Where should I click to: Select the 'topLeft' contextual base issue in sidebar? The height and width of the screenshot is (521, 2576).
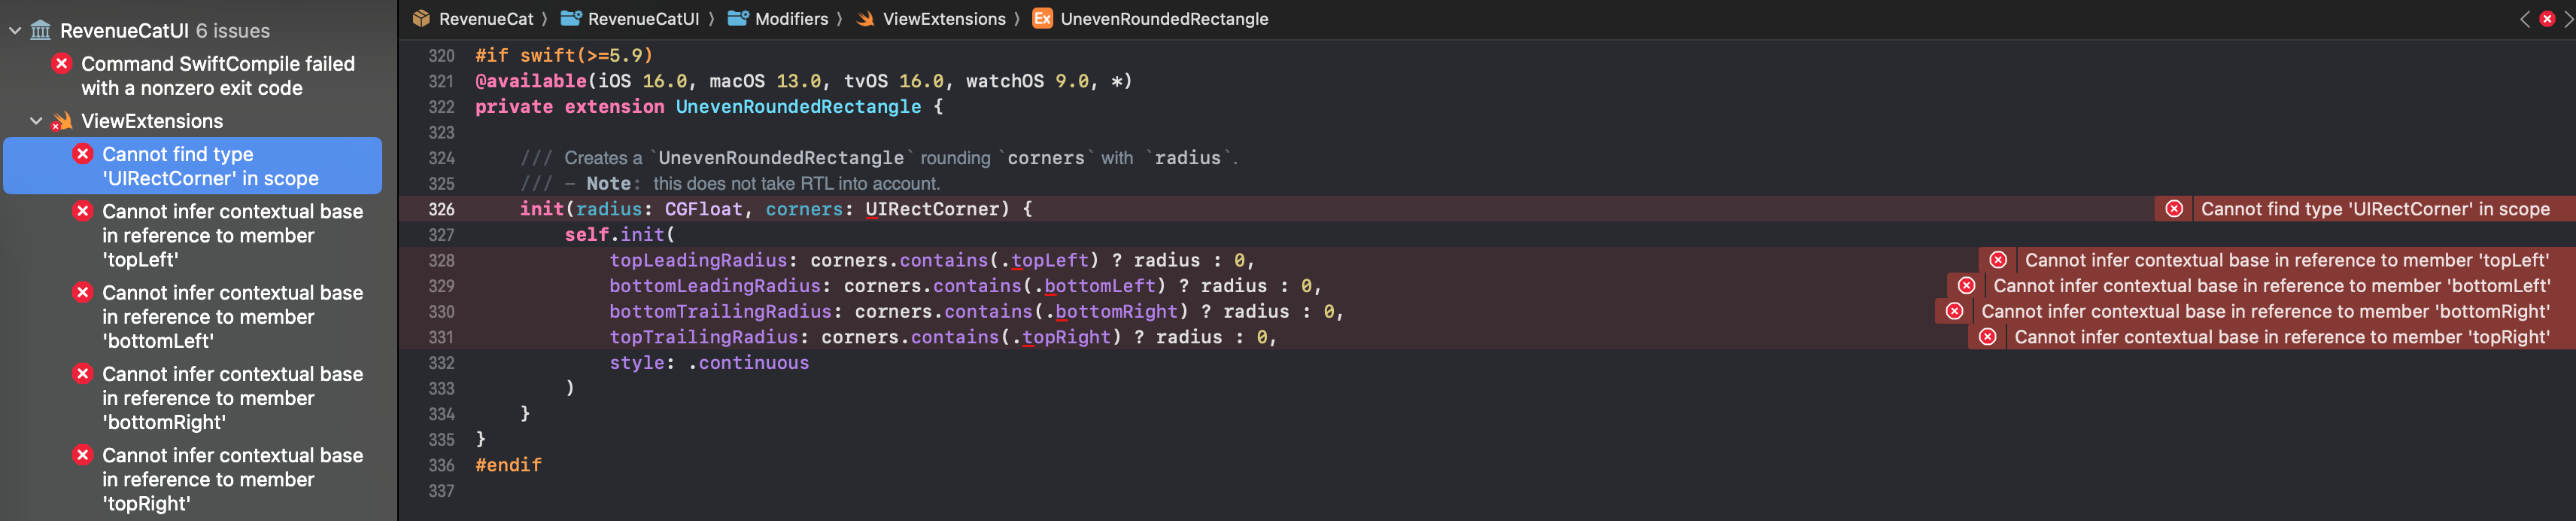tap(232, 236)
